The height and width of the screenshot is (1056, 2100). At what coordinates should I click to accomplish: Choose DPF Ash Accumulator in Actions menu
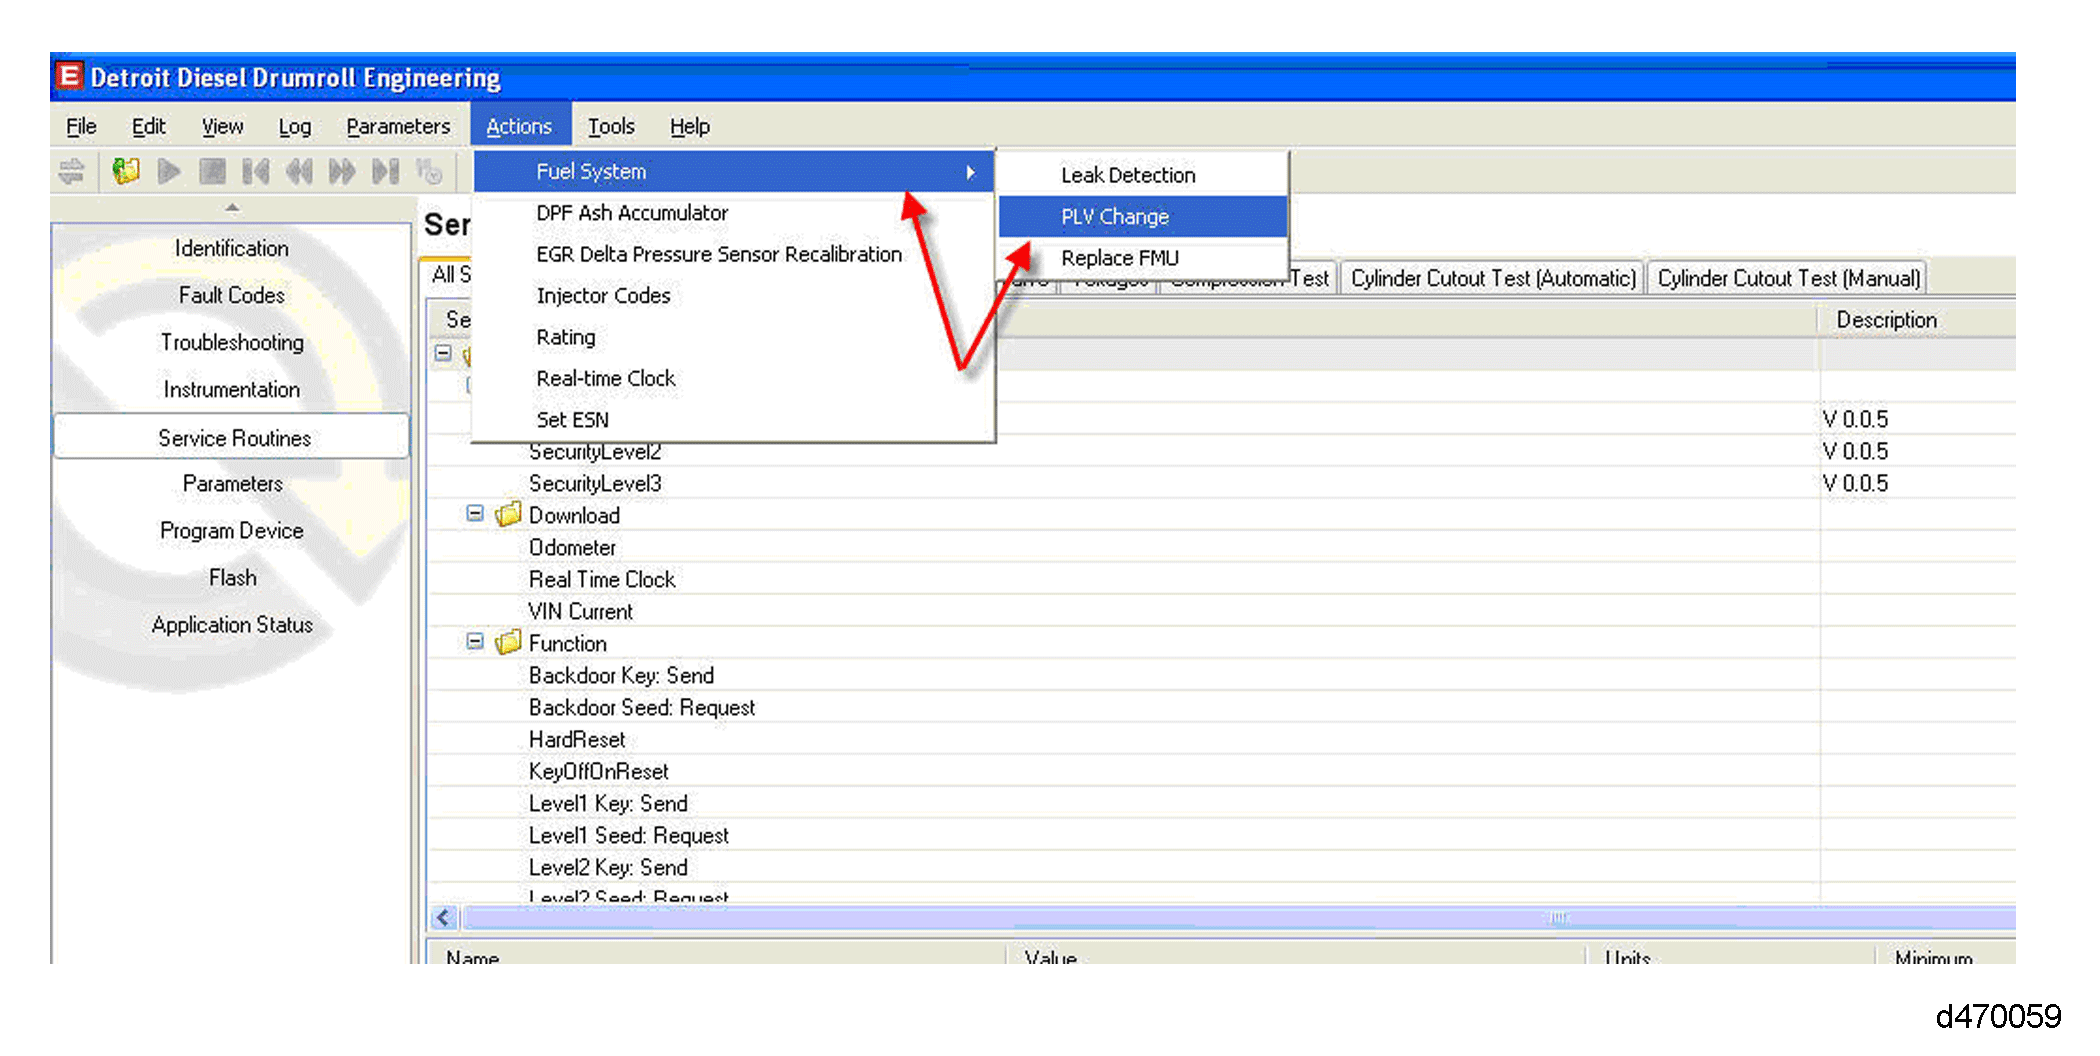(x=632, y=213)
